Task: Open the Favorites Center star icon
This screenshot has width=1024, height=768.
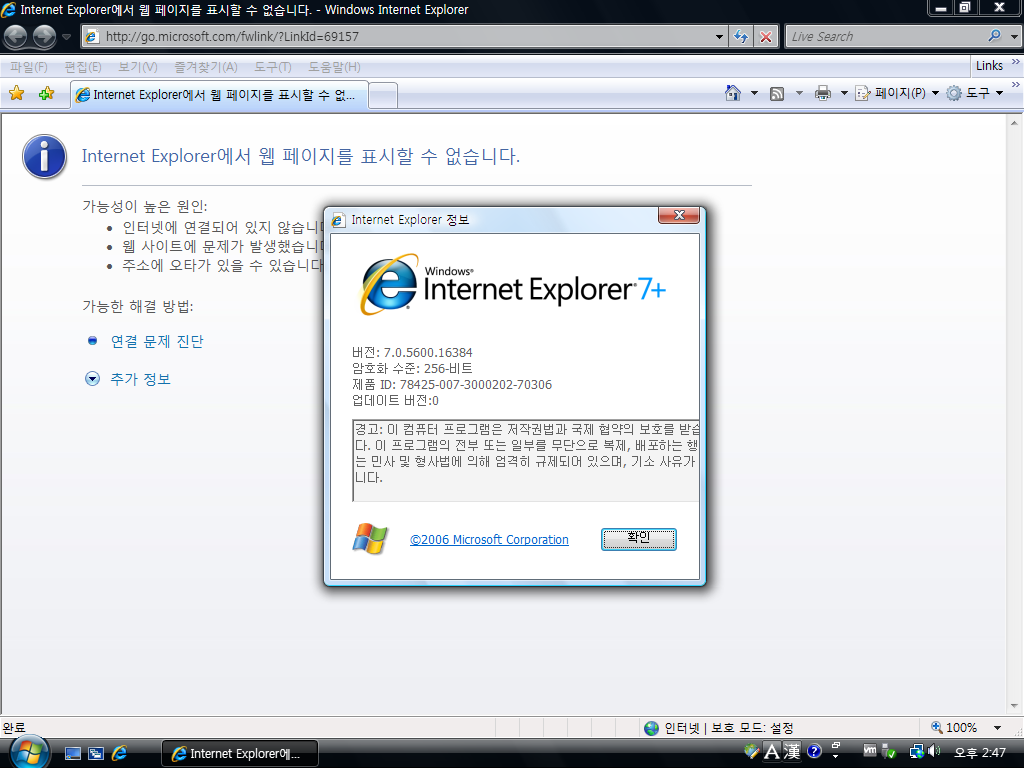Action: [x=16, y=93]
